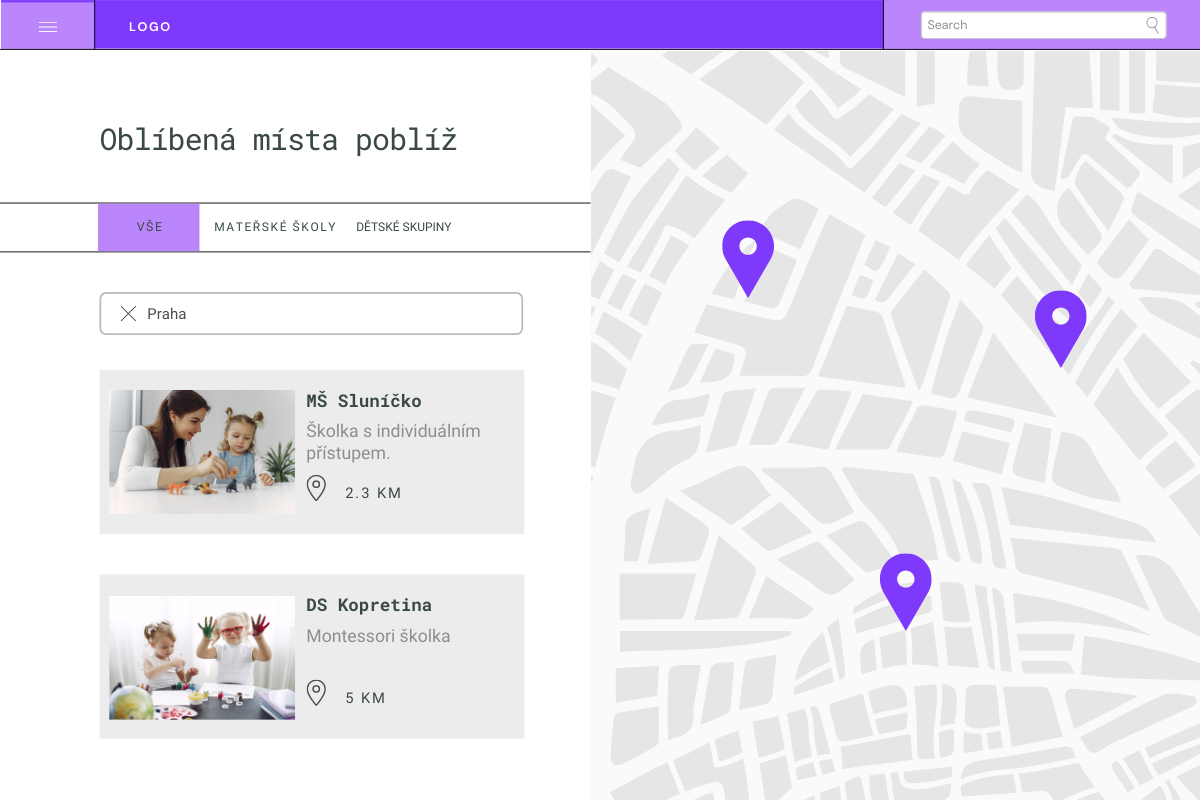
Task: Click the 2.3 KM distance label
Action: point(373,493)
